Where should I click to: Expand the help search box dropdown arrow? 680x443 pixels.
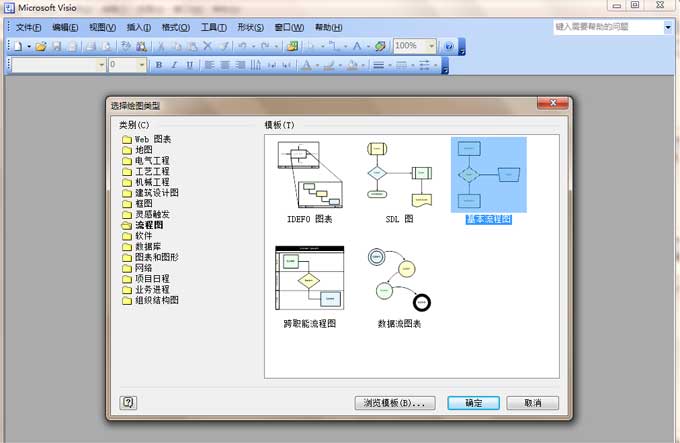pos(667,27)
